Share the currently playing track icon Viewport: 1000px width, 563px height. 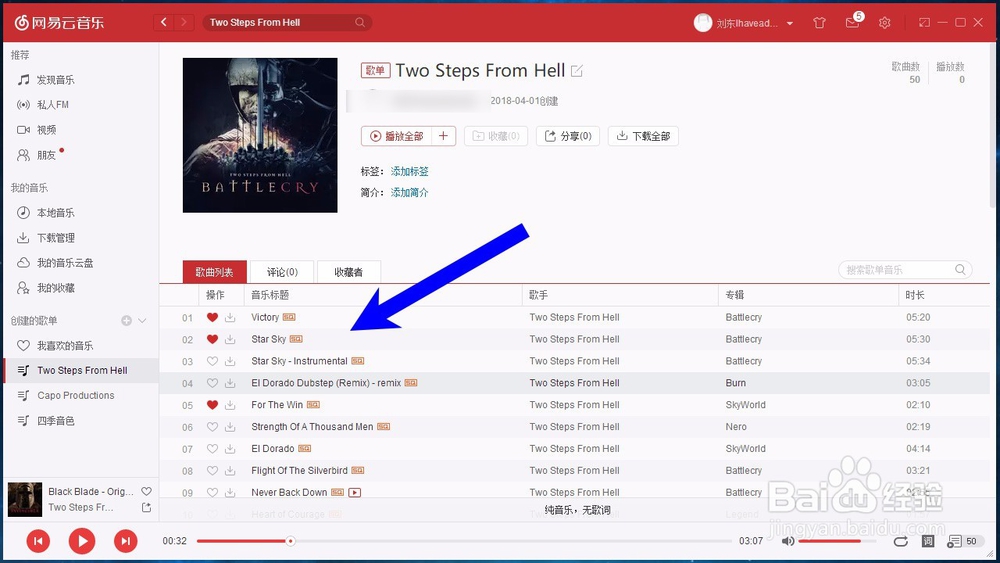[146, 508]
